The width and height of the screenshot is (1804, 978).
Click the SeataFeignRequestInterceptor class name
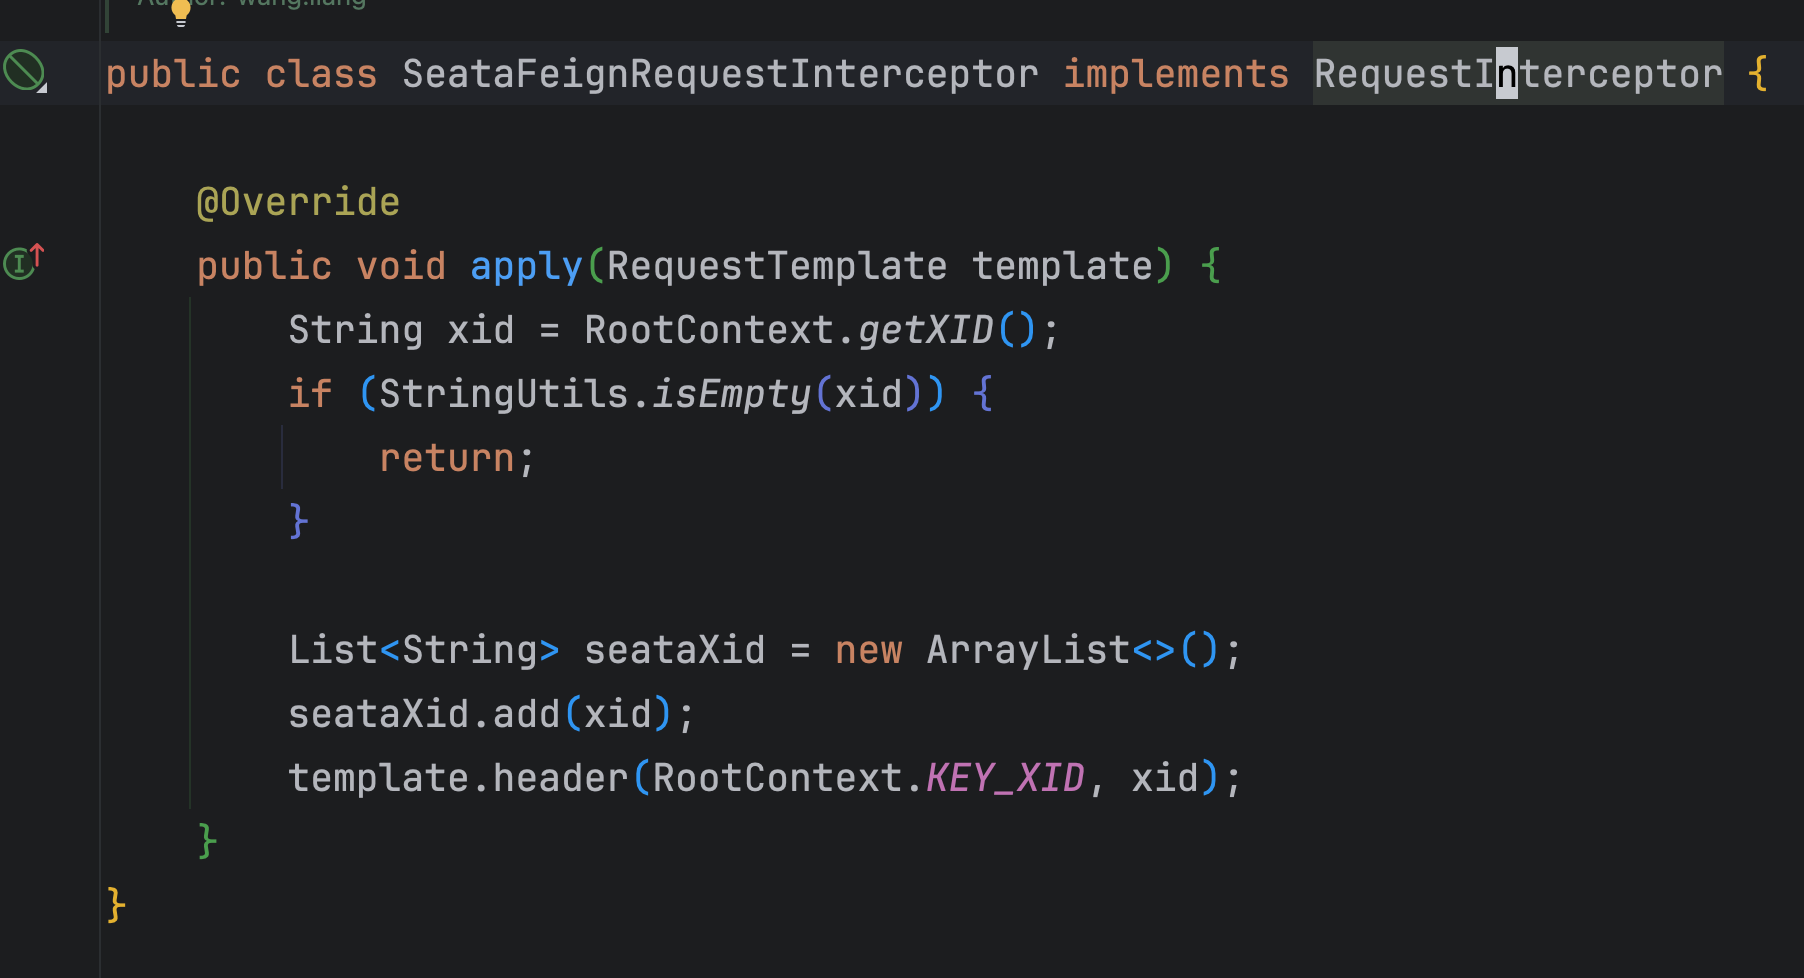720,74
